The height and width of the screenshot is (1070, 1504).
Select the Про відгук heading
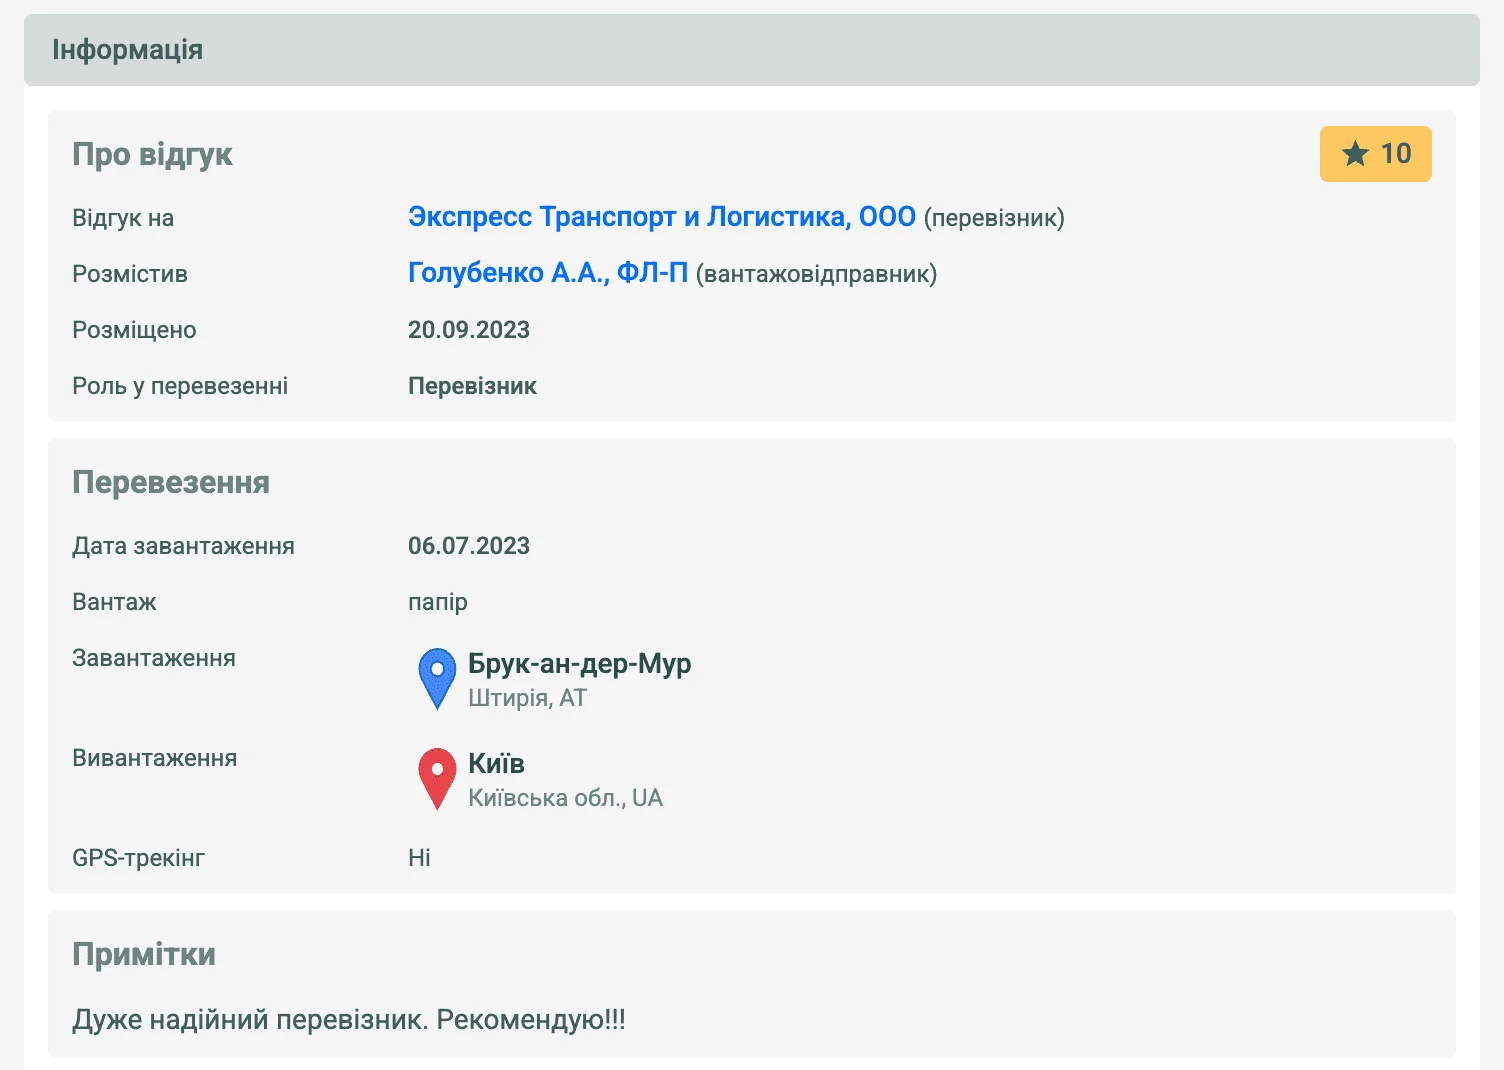pos(152,154)
